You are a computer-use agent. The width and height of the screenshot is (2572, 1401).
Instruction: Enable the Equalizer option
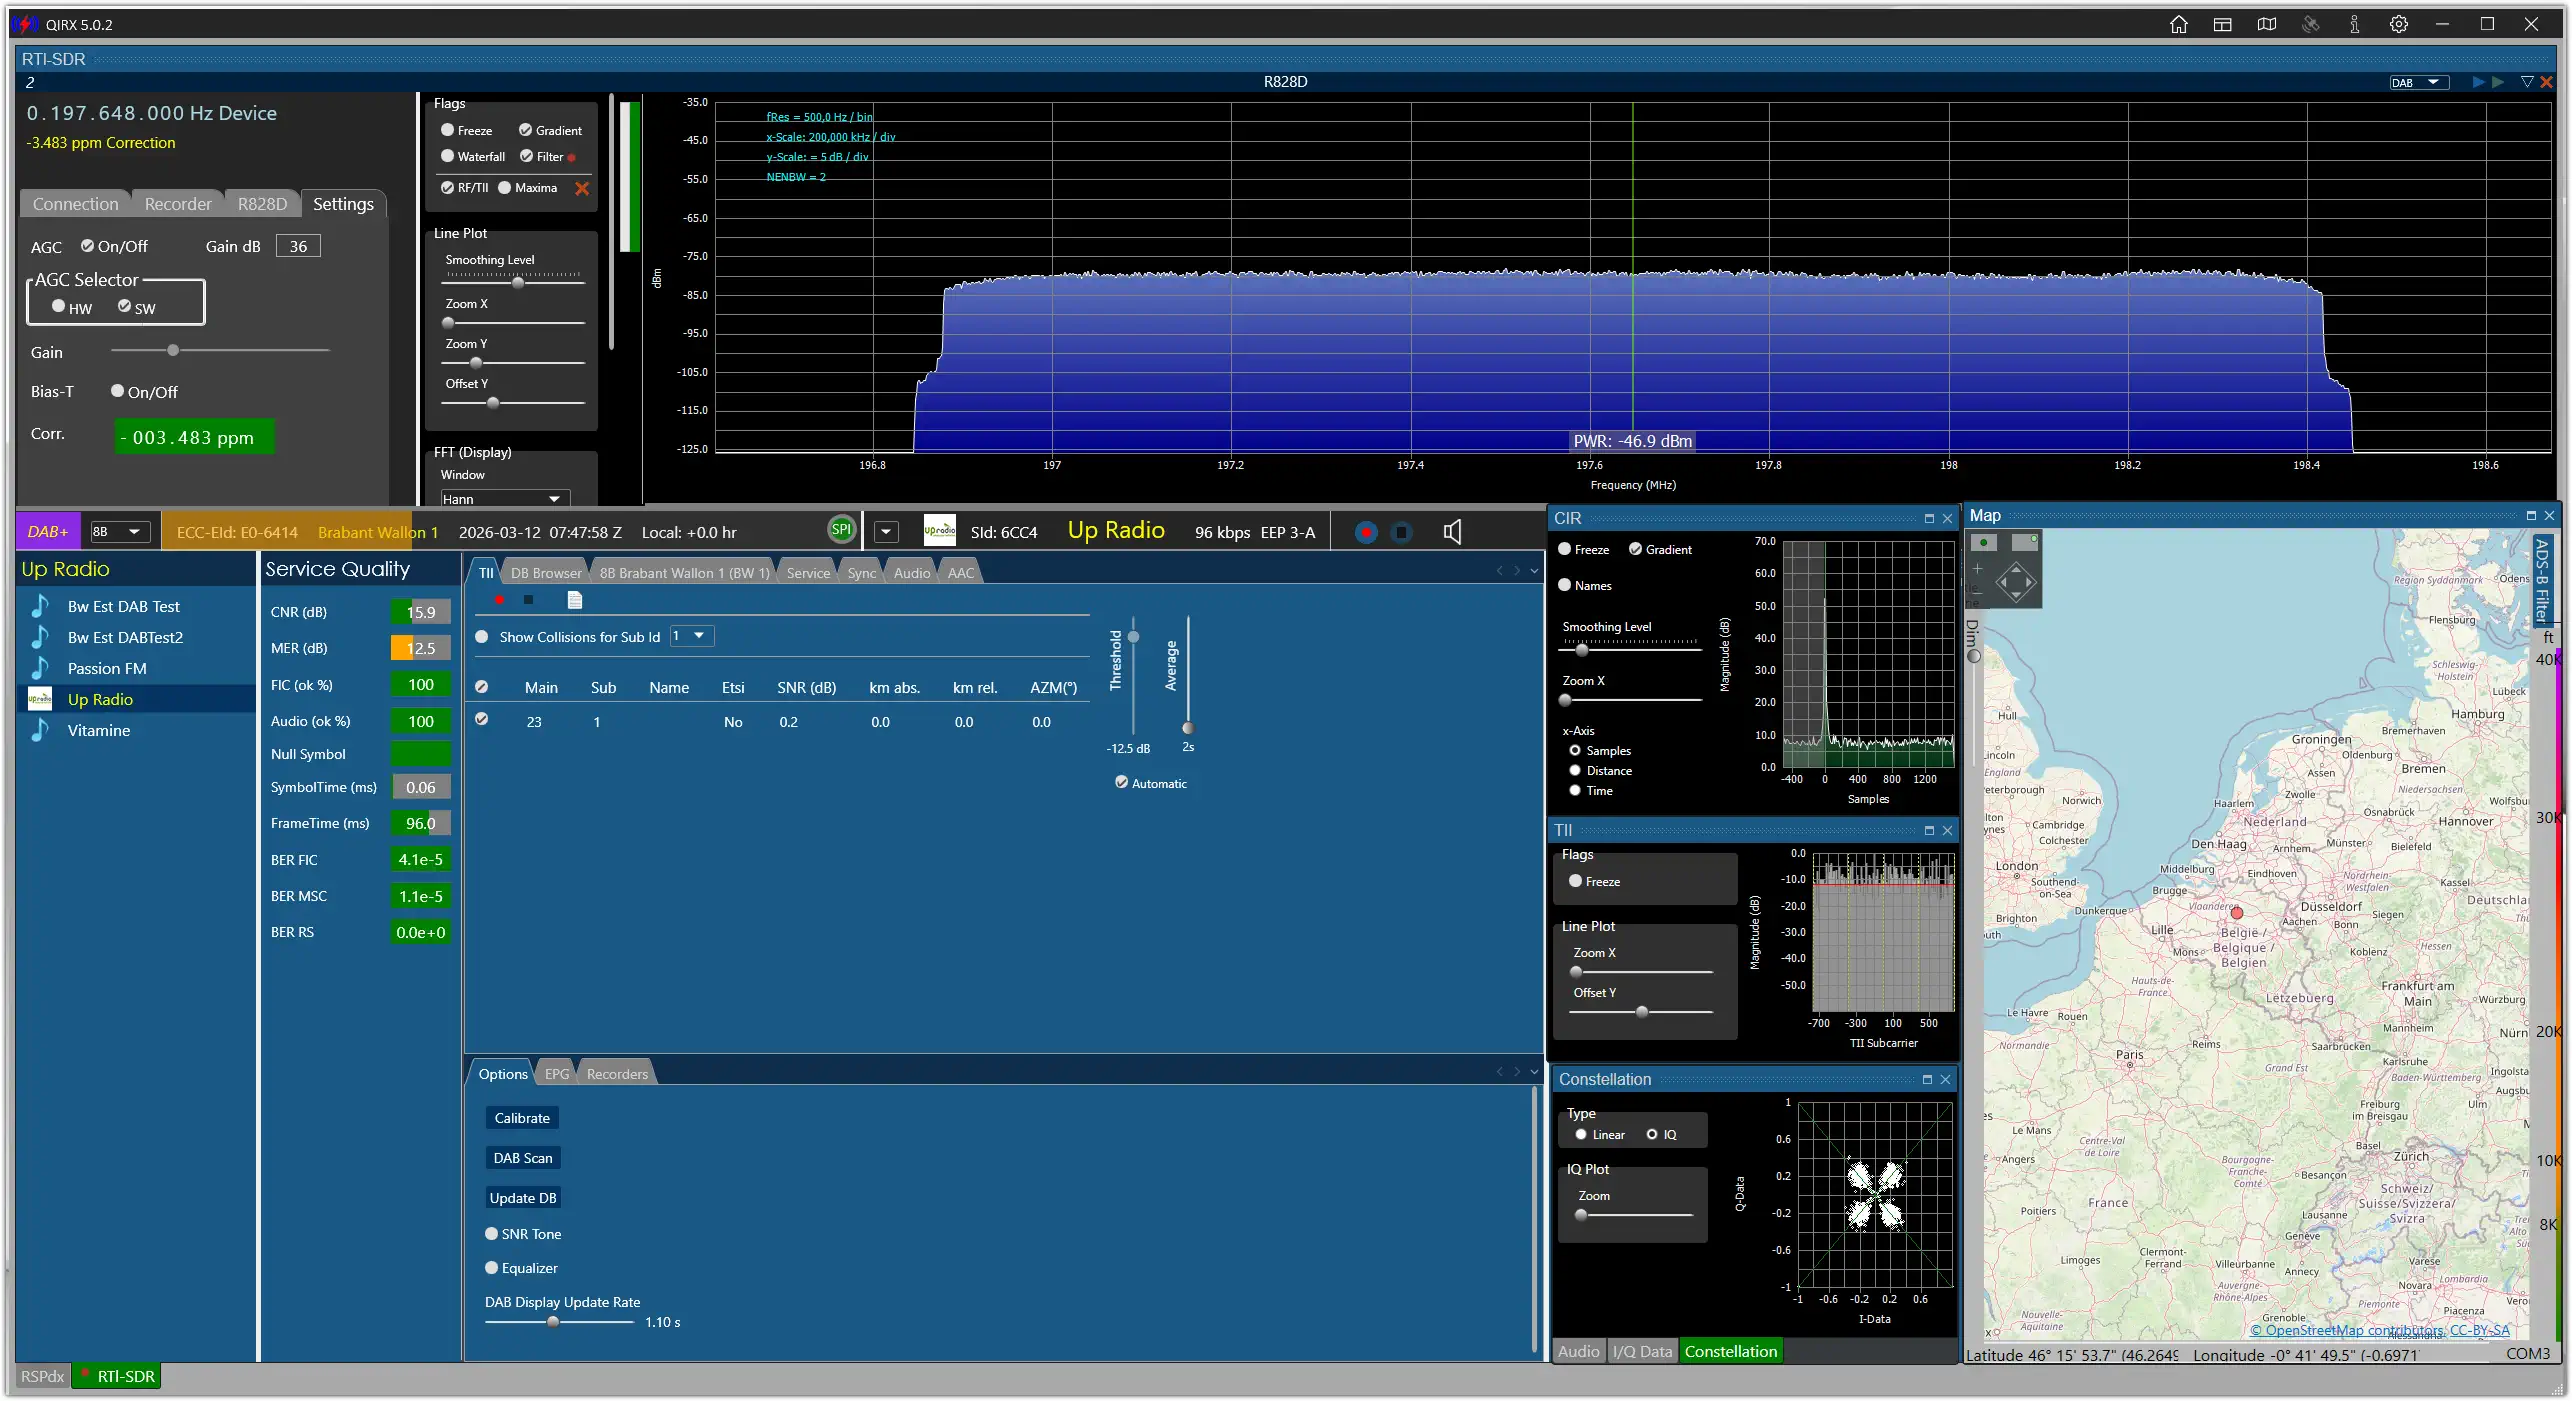click(491, 1268)
